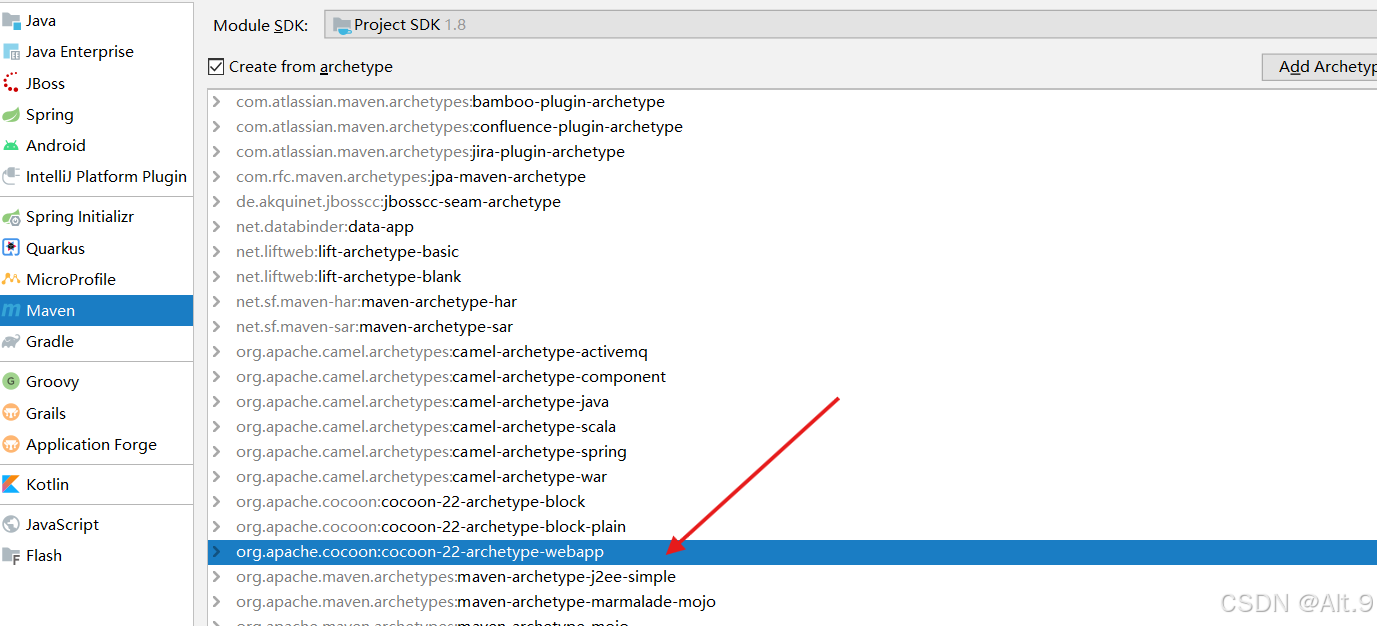Select the lift-archetype-blank archetype
The image size is (1377, 626).
792,277
